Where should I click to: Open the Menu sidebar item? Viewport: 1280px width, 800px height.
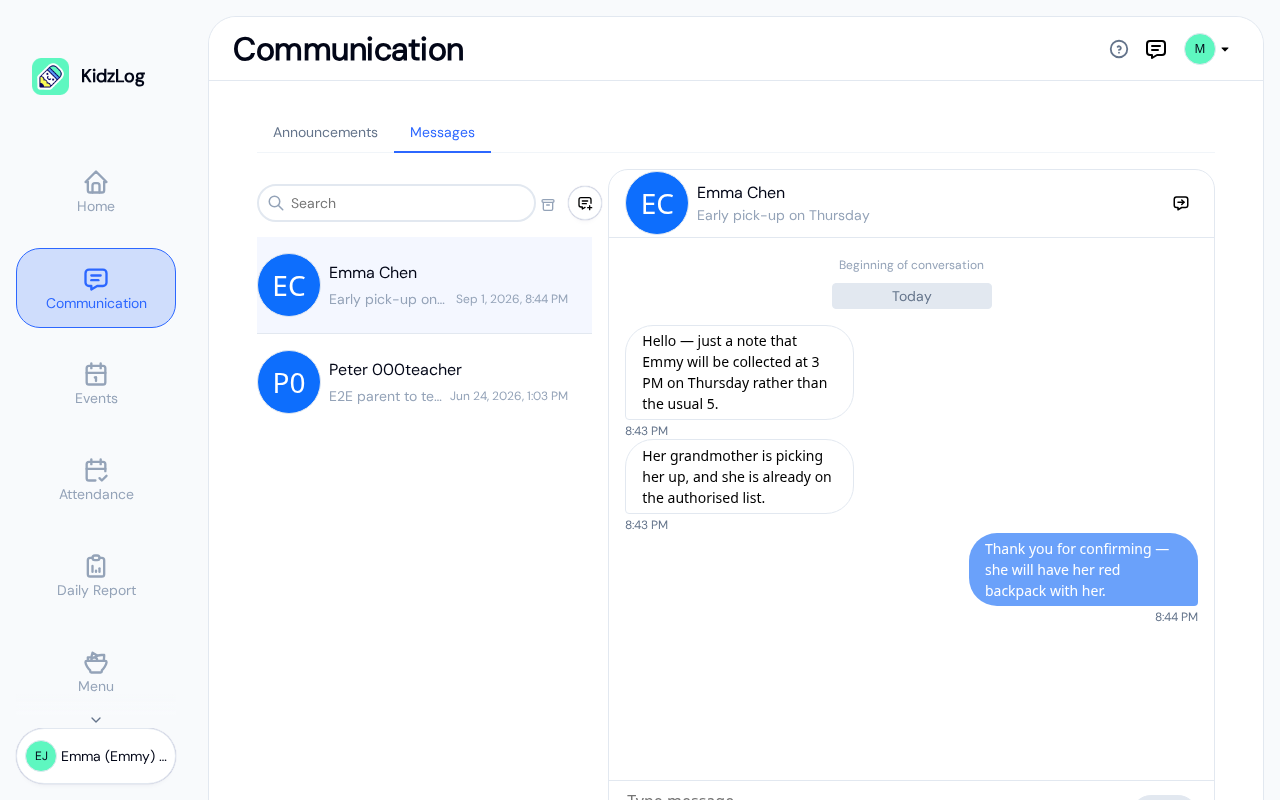[x=96, y=672]
